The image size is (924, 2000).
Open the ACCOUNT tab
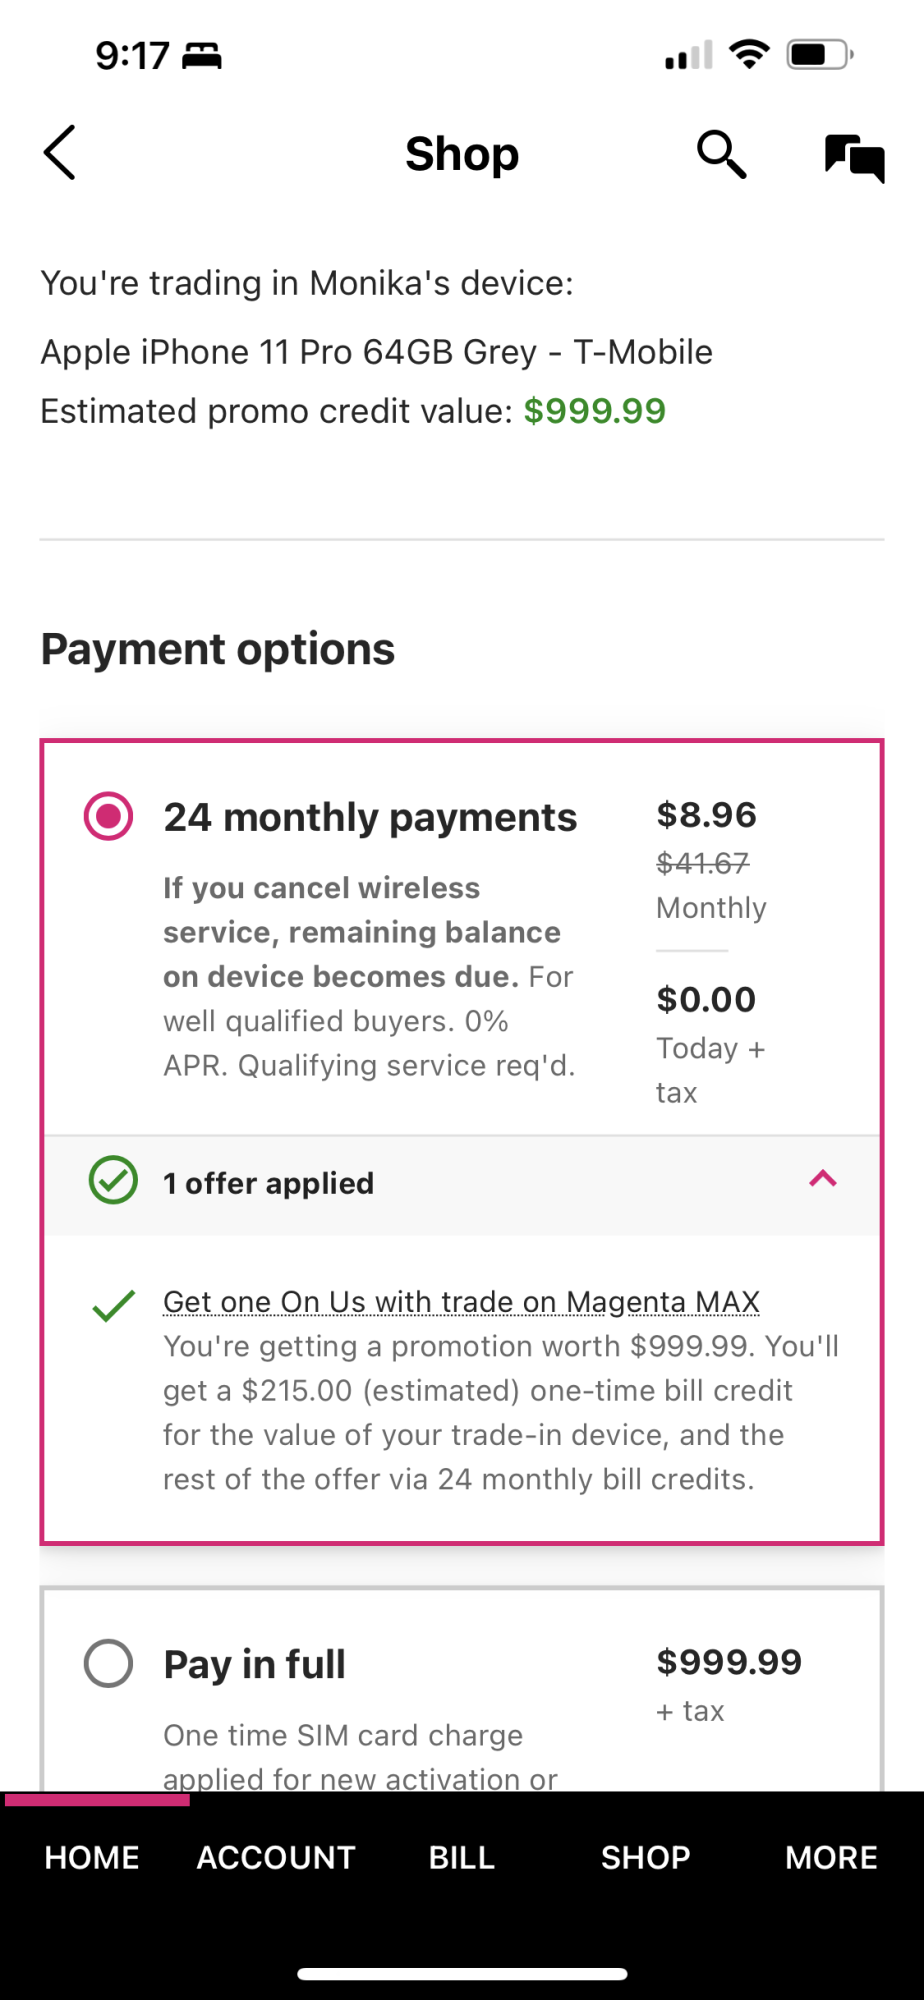[x=276, y=1857]
